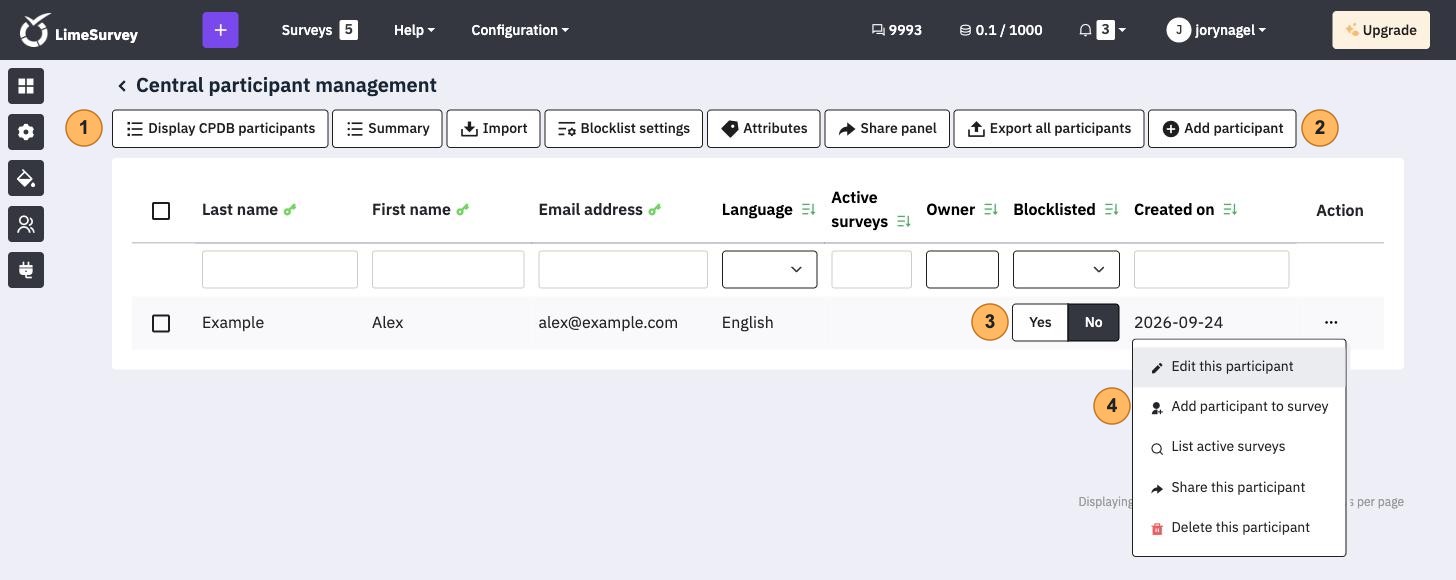1456x580 pixels.
Task: Choose Edit this participant
Action: click(1239, 367)
